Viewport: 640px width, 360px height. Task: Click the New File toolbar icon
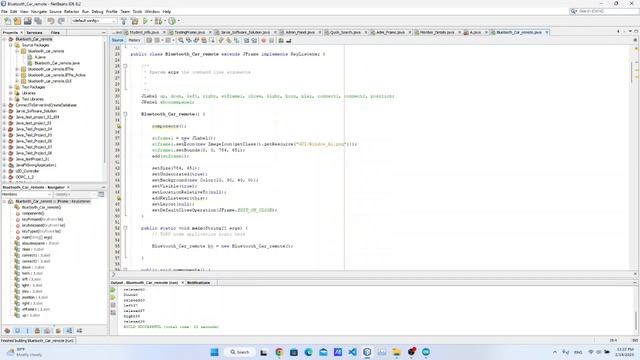click(x=7, y=21)
